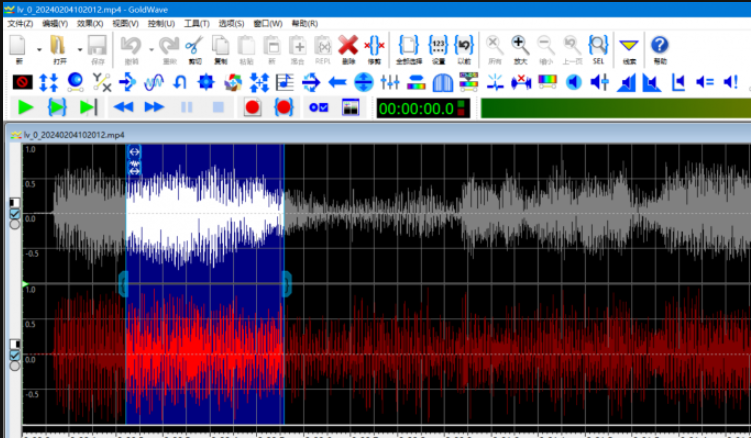Click the 打开 Open button
751x438 pixels.
click(x=59, y=47)
